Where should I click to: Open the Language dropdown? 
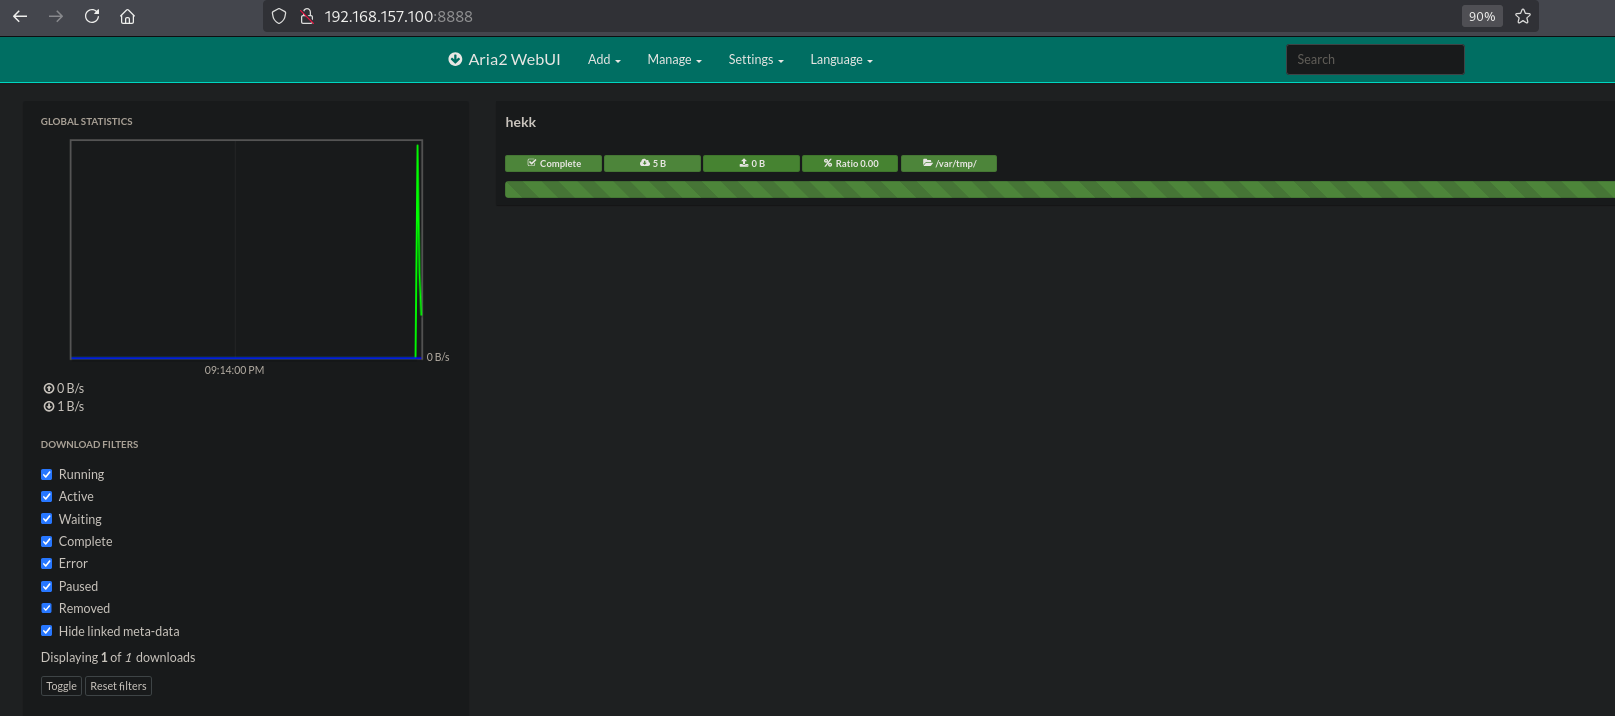tap(841, 59)
